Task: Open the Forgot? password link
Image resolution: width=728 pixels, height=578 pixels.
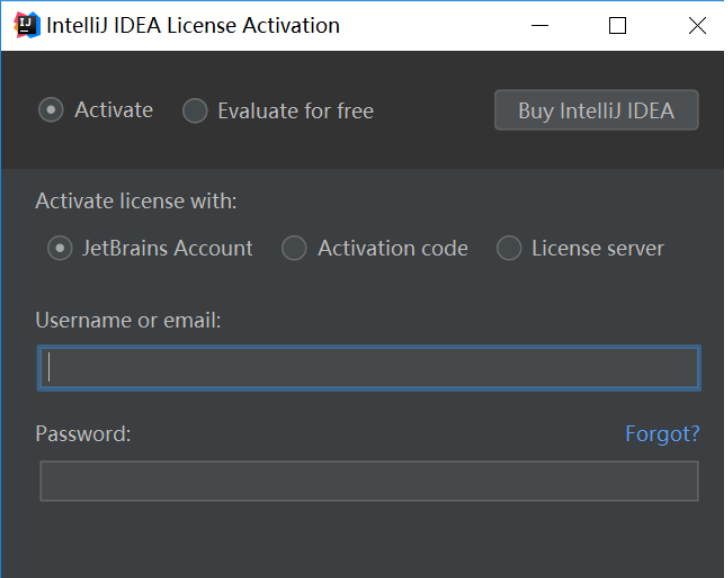Action: pyautogui.click(x=662, y=434)
